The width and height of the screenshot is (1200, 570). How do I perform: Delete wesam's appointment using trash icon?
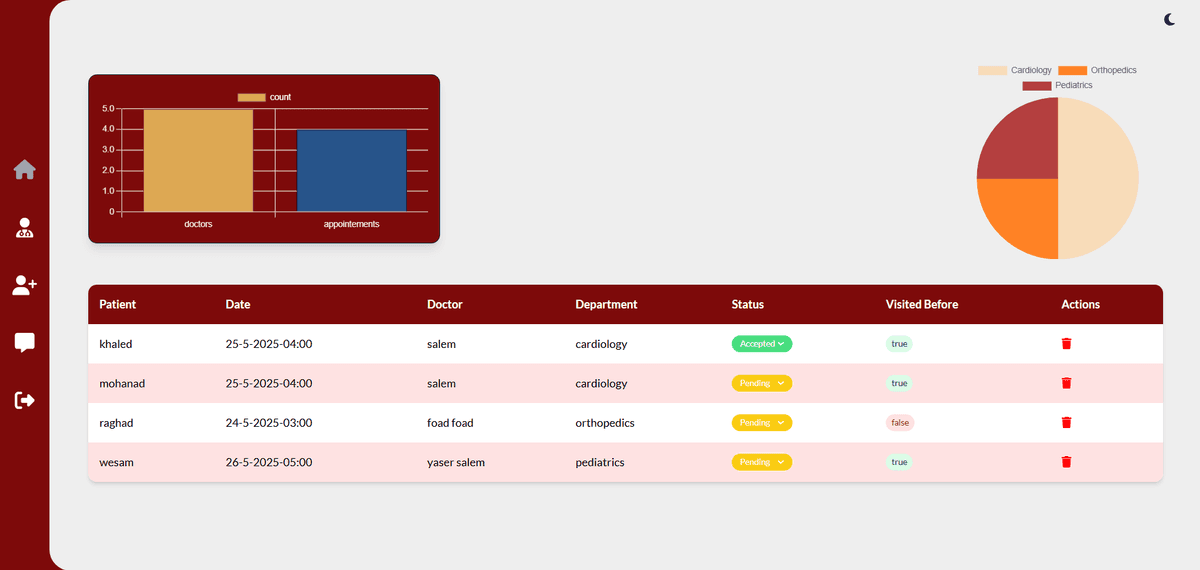(1066, 462)
